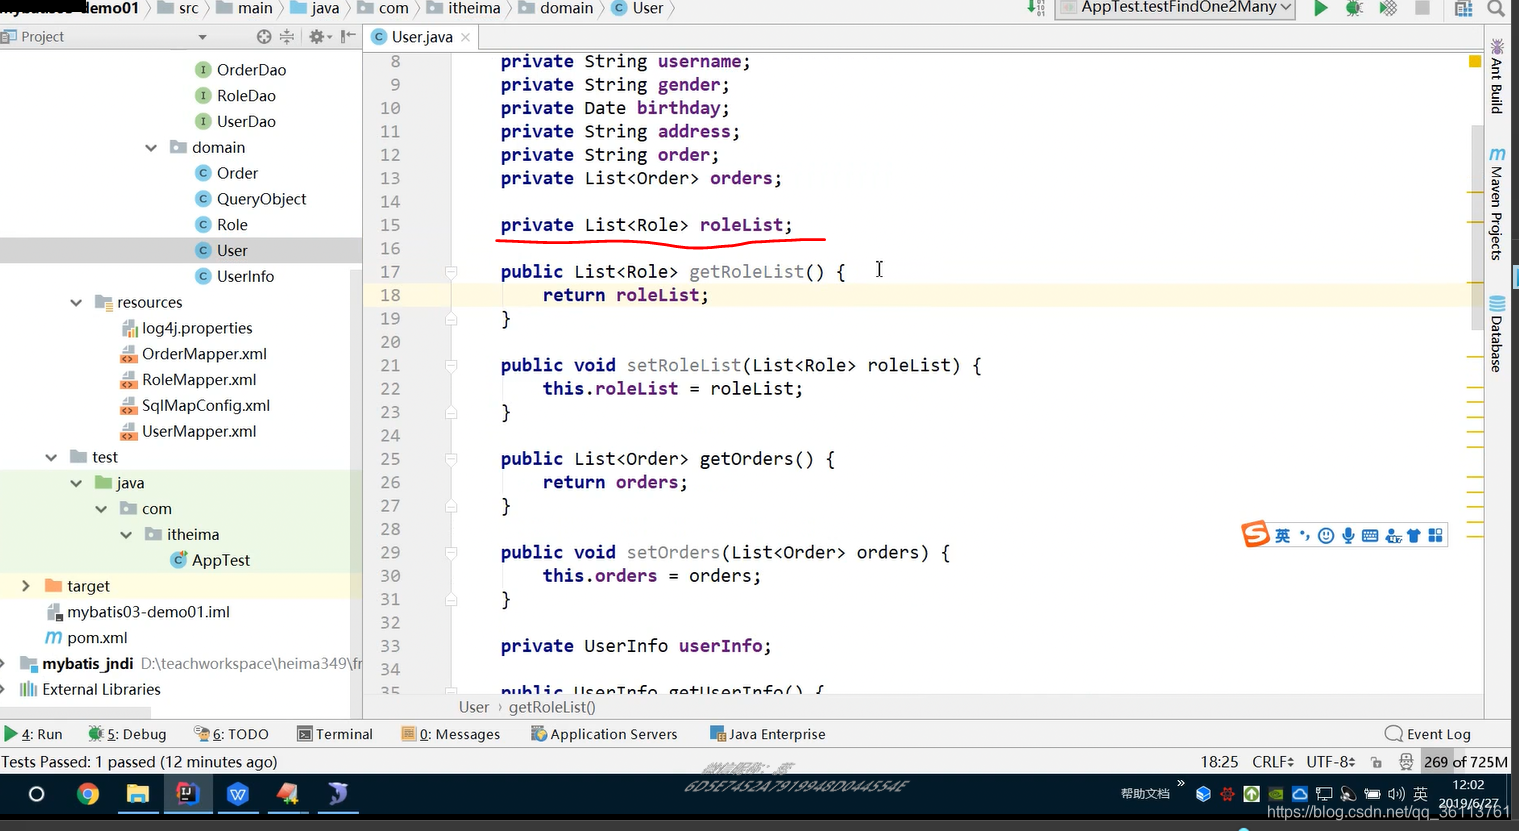1519x831 pixels.
Task: Open the Terminal tool window
Action: (335, 734)
